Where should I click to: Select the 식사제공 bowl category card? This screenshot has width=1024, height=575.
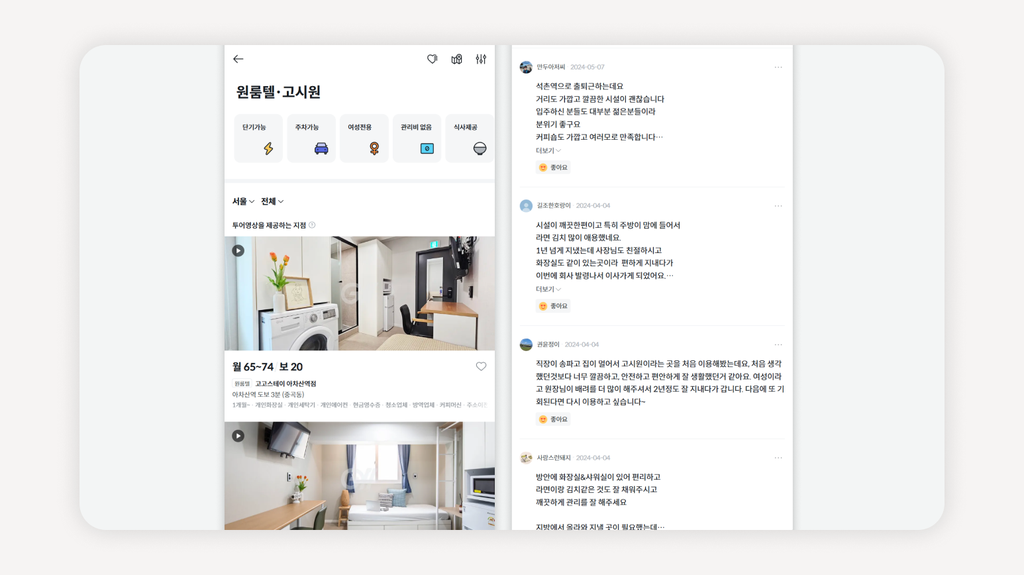[470, 138]
